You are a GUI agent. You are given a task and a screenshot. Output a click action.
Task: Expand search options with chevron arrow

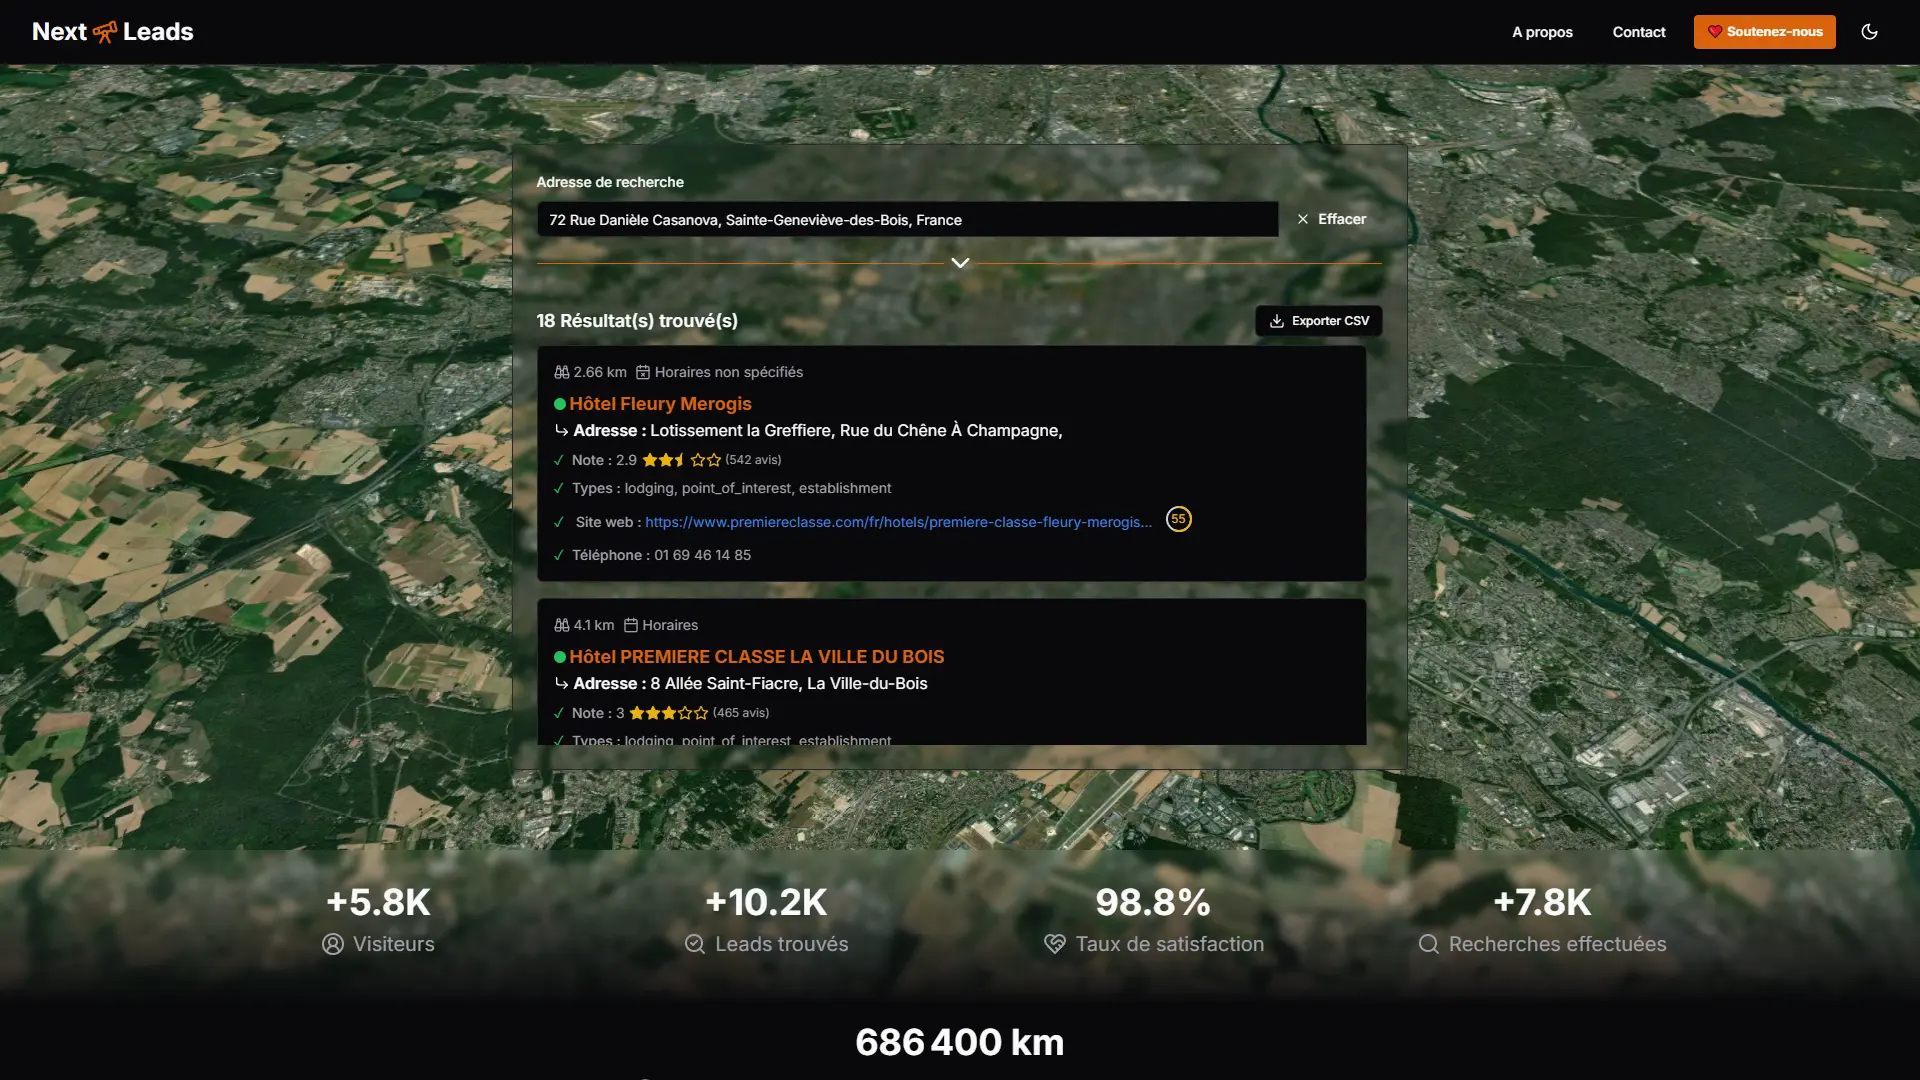[x=960, y=263]
